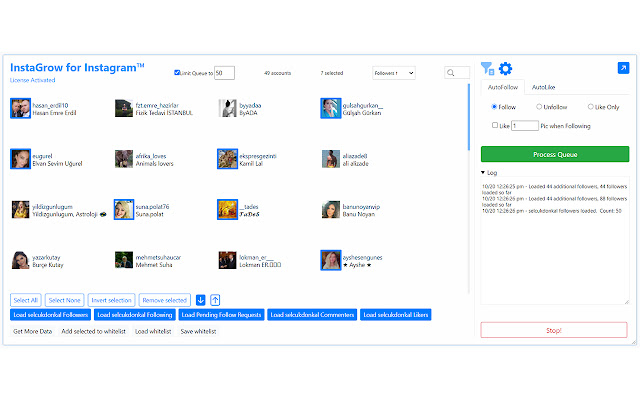This screenshot has height=400, width=640.
Task: Click the Limit Queue number field
Action: coord(224,73)
